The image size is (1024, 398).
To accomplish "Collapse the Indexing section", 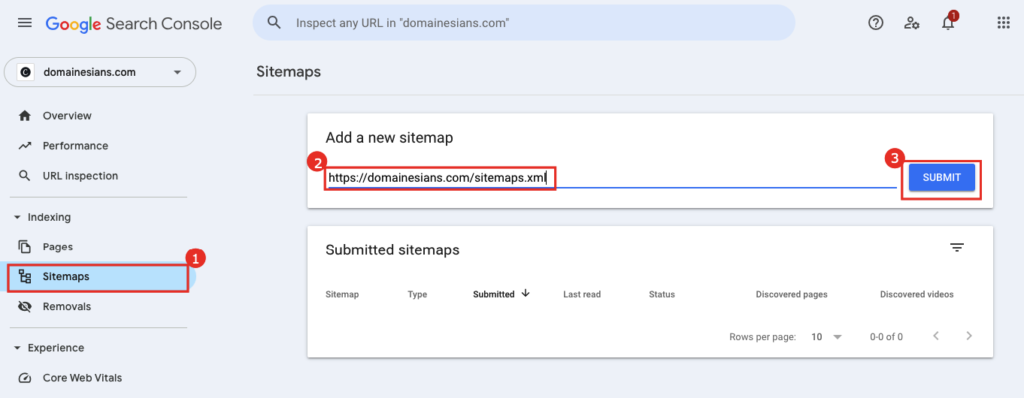I will [18, 217].
